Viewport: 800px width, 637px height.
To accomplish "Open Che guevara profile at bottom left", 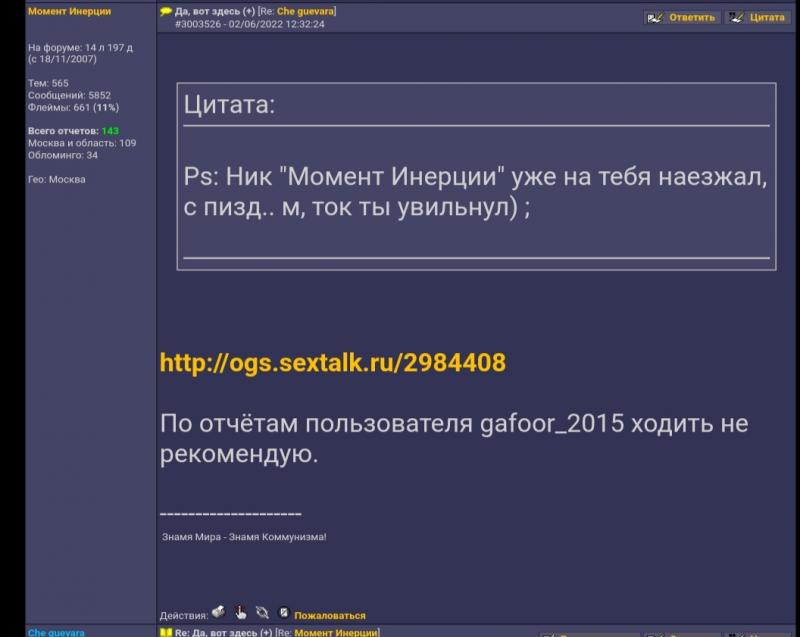I will (x=56, y=632).
